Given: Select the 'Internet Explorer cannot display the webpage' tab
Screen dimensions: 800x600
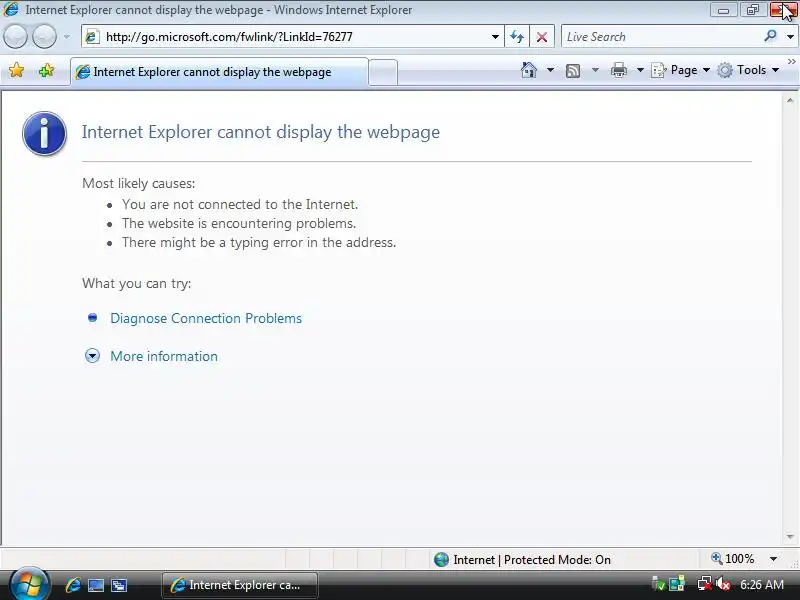Looking at the screenshot, I should pyautogui.click(x=219, y=72).
